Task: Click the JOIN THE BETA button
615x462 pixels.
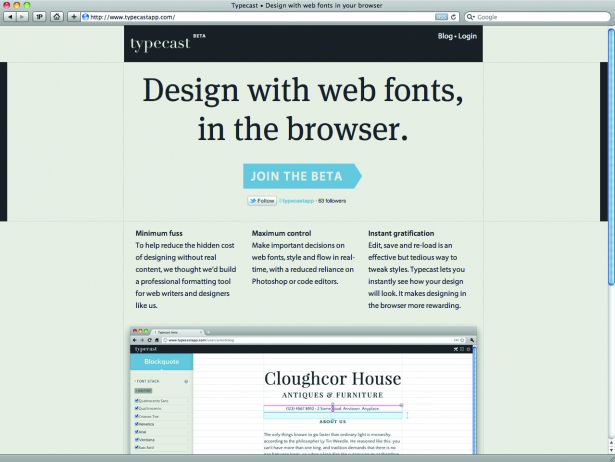Action: click(302, 176)
